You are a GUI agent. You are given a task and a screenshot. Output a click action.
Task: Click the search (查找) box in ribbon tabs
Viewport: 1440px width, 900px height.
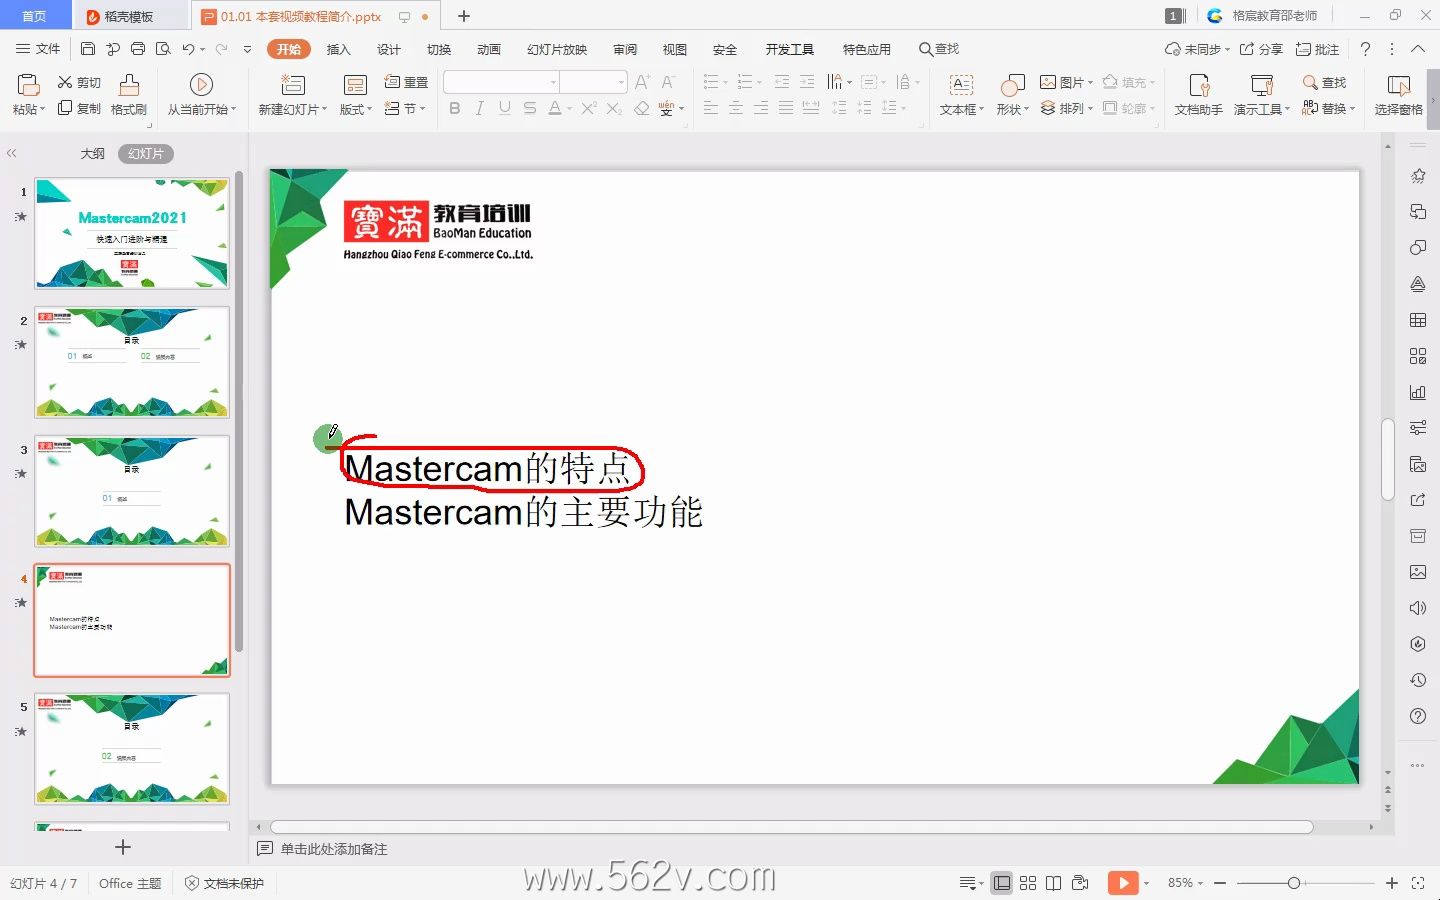coord(939,49)
